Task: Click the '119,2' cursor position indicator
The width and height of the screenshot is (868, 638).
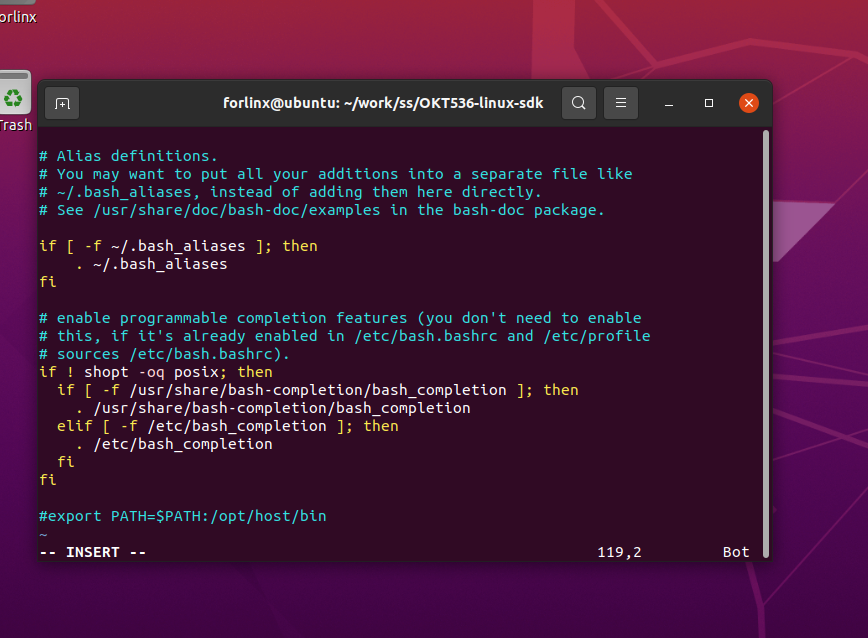Action: coord(619,552)
